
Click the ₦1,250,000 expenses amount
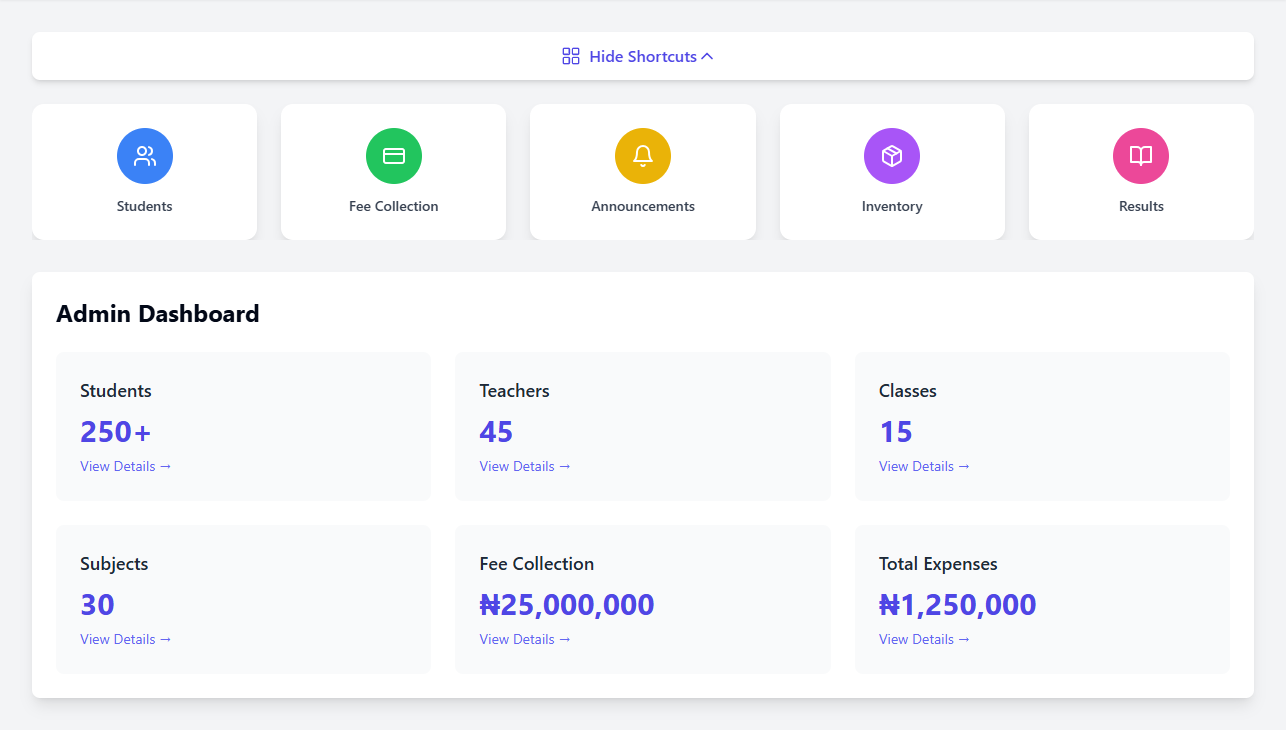pyautogui.click(x=957, y=605)
